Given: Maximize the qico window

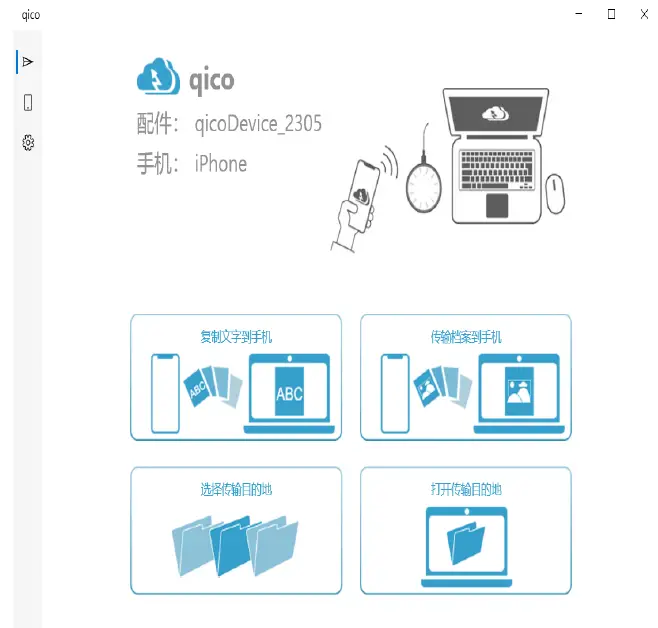Looking at the screenshot, I should click(x=611, y=14).
